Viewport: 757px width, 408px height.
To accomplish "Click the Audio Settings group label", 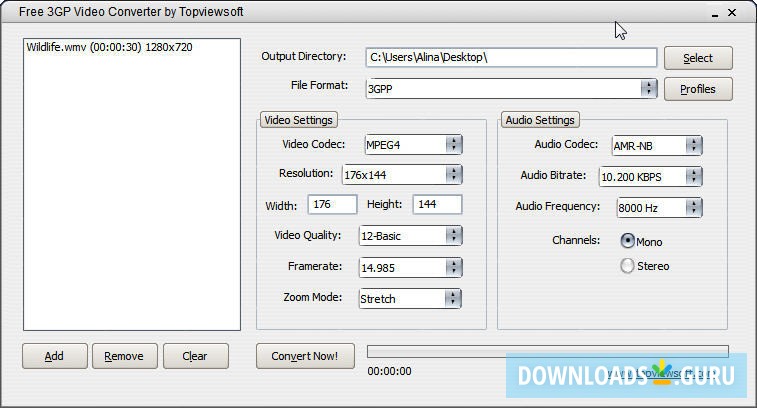I will point(540,120).
